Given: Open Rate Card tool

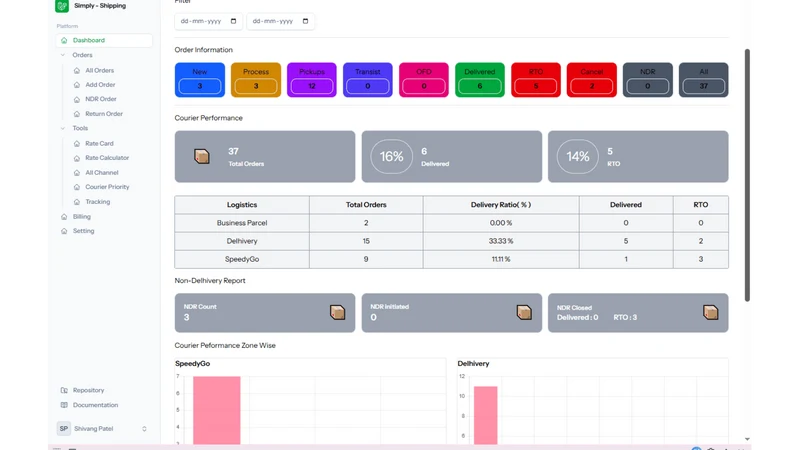Looking at the screenshot, I should pyautogui.click(x=99, y=143).
